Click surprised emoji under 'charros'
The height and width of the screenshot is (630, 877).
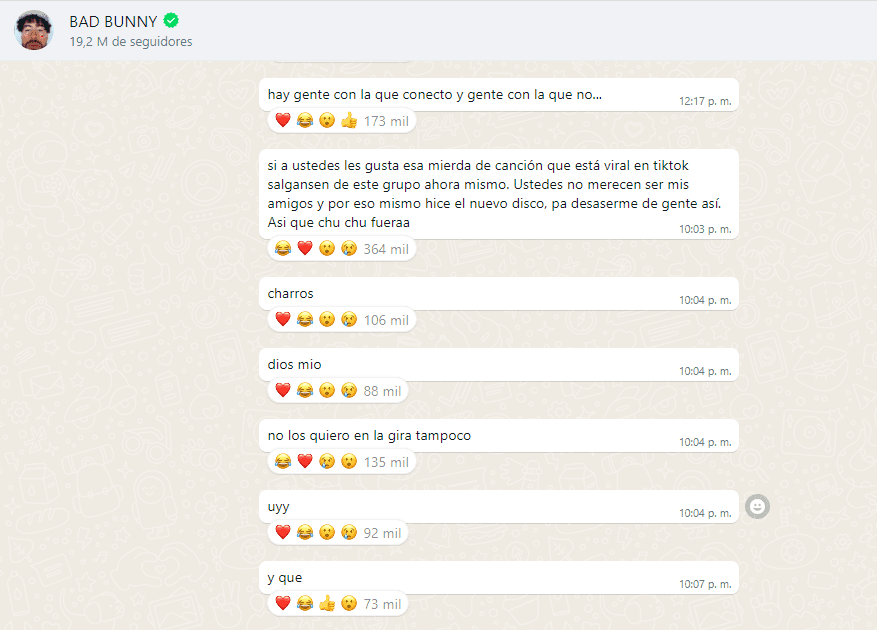point(327,319)
